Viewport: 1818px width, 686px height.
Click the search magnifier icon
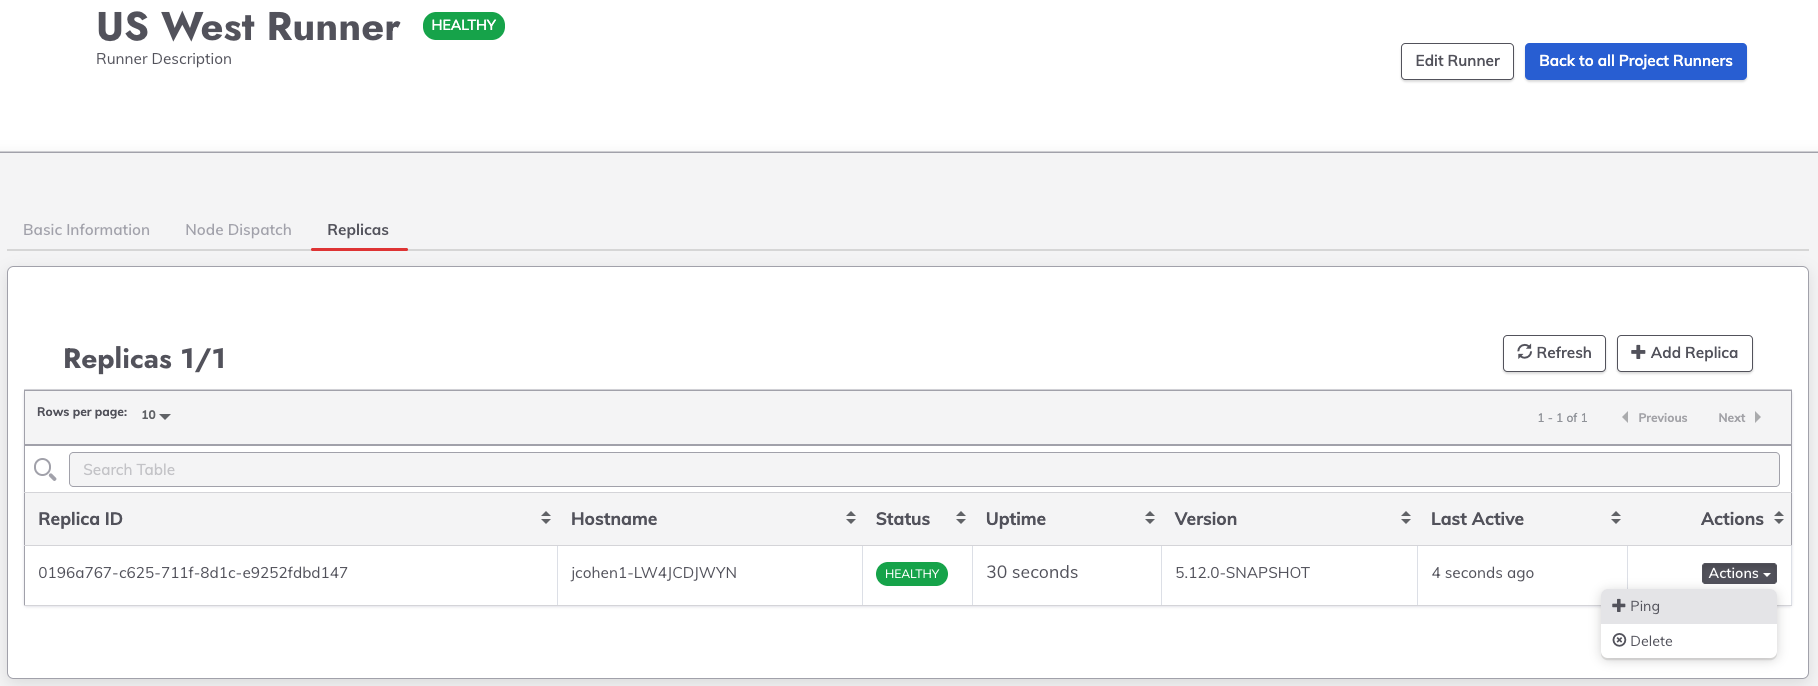(45, 469)
